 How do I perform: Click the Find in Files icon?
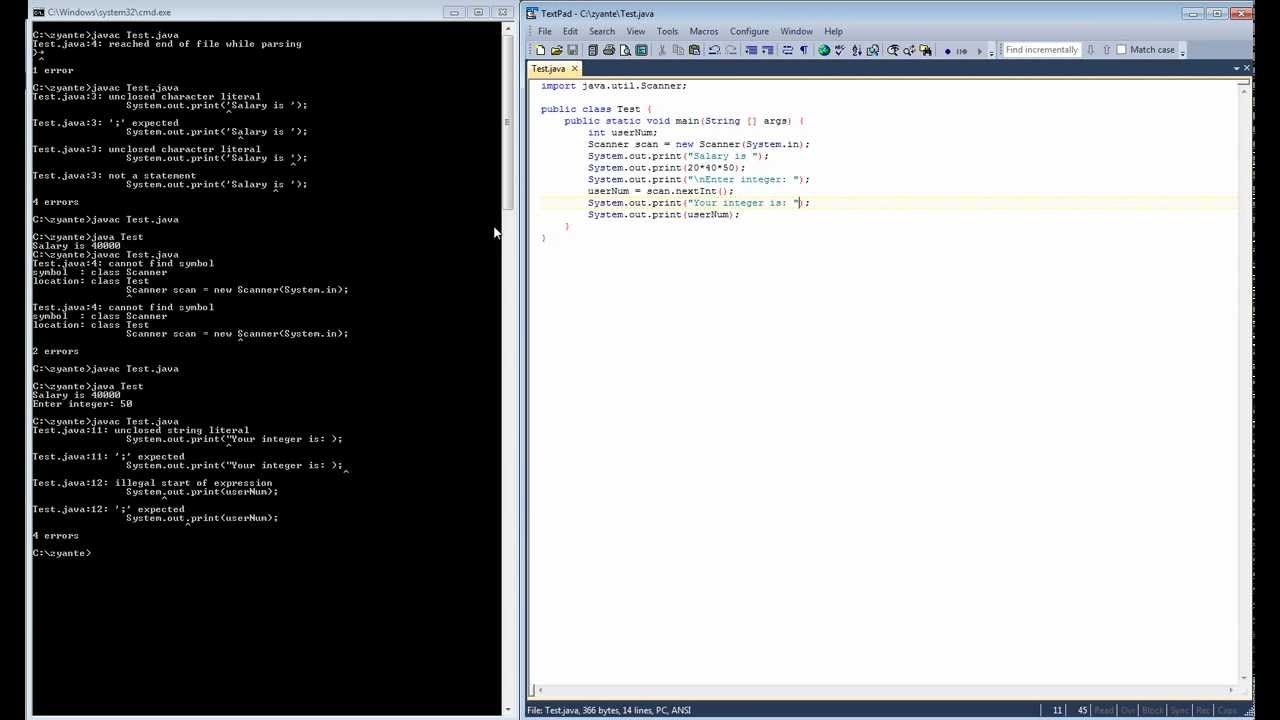926,50
